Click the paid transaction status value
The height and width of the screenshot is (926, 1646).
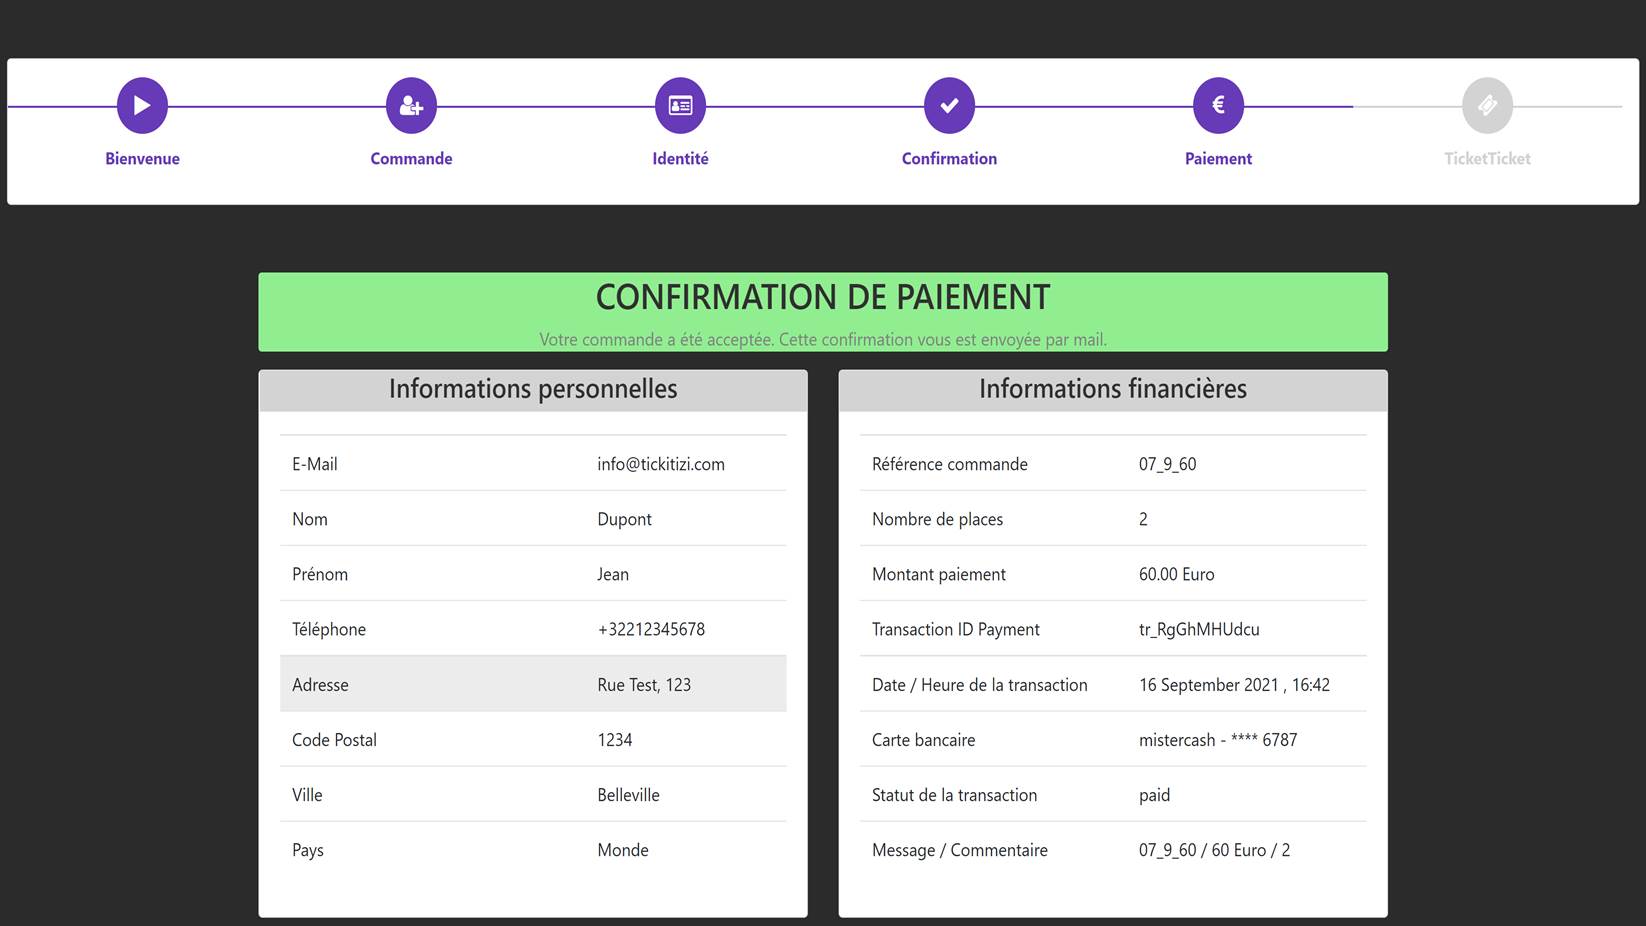(x=1154, y=795)
